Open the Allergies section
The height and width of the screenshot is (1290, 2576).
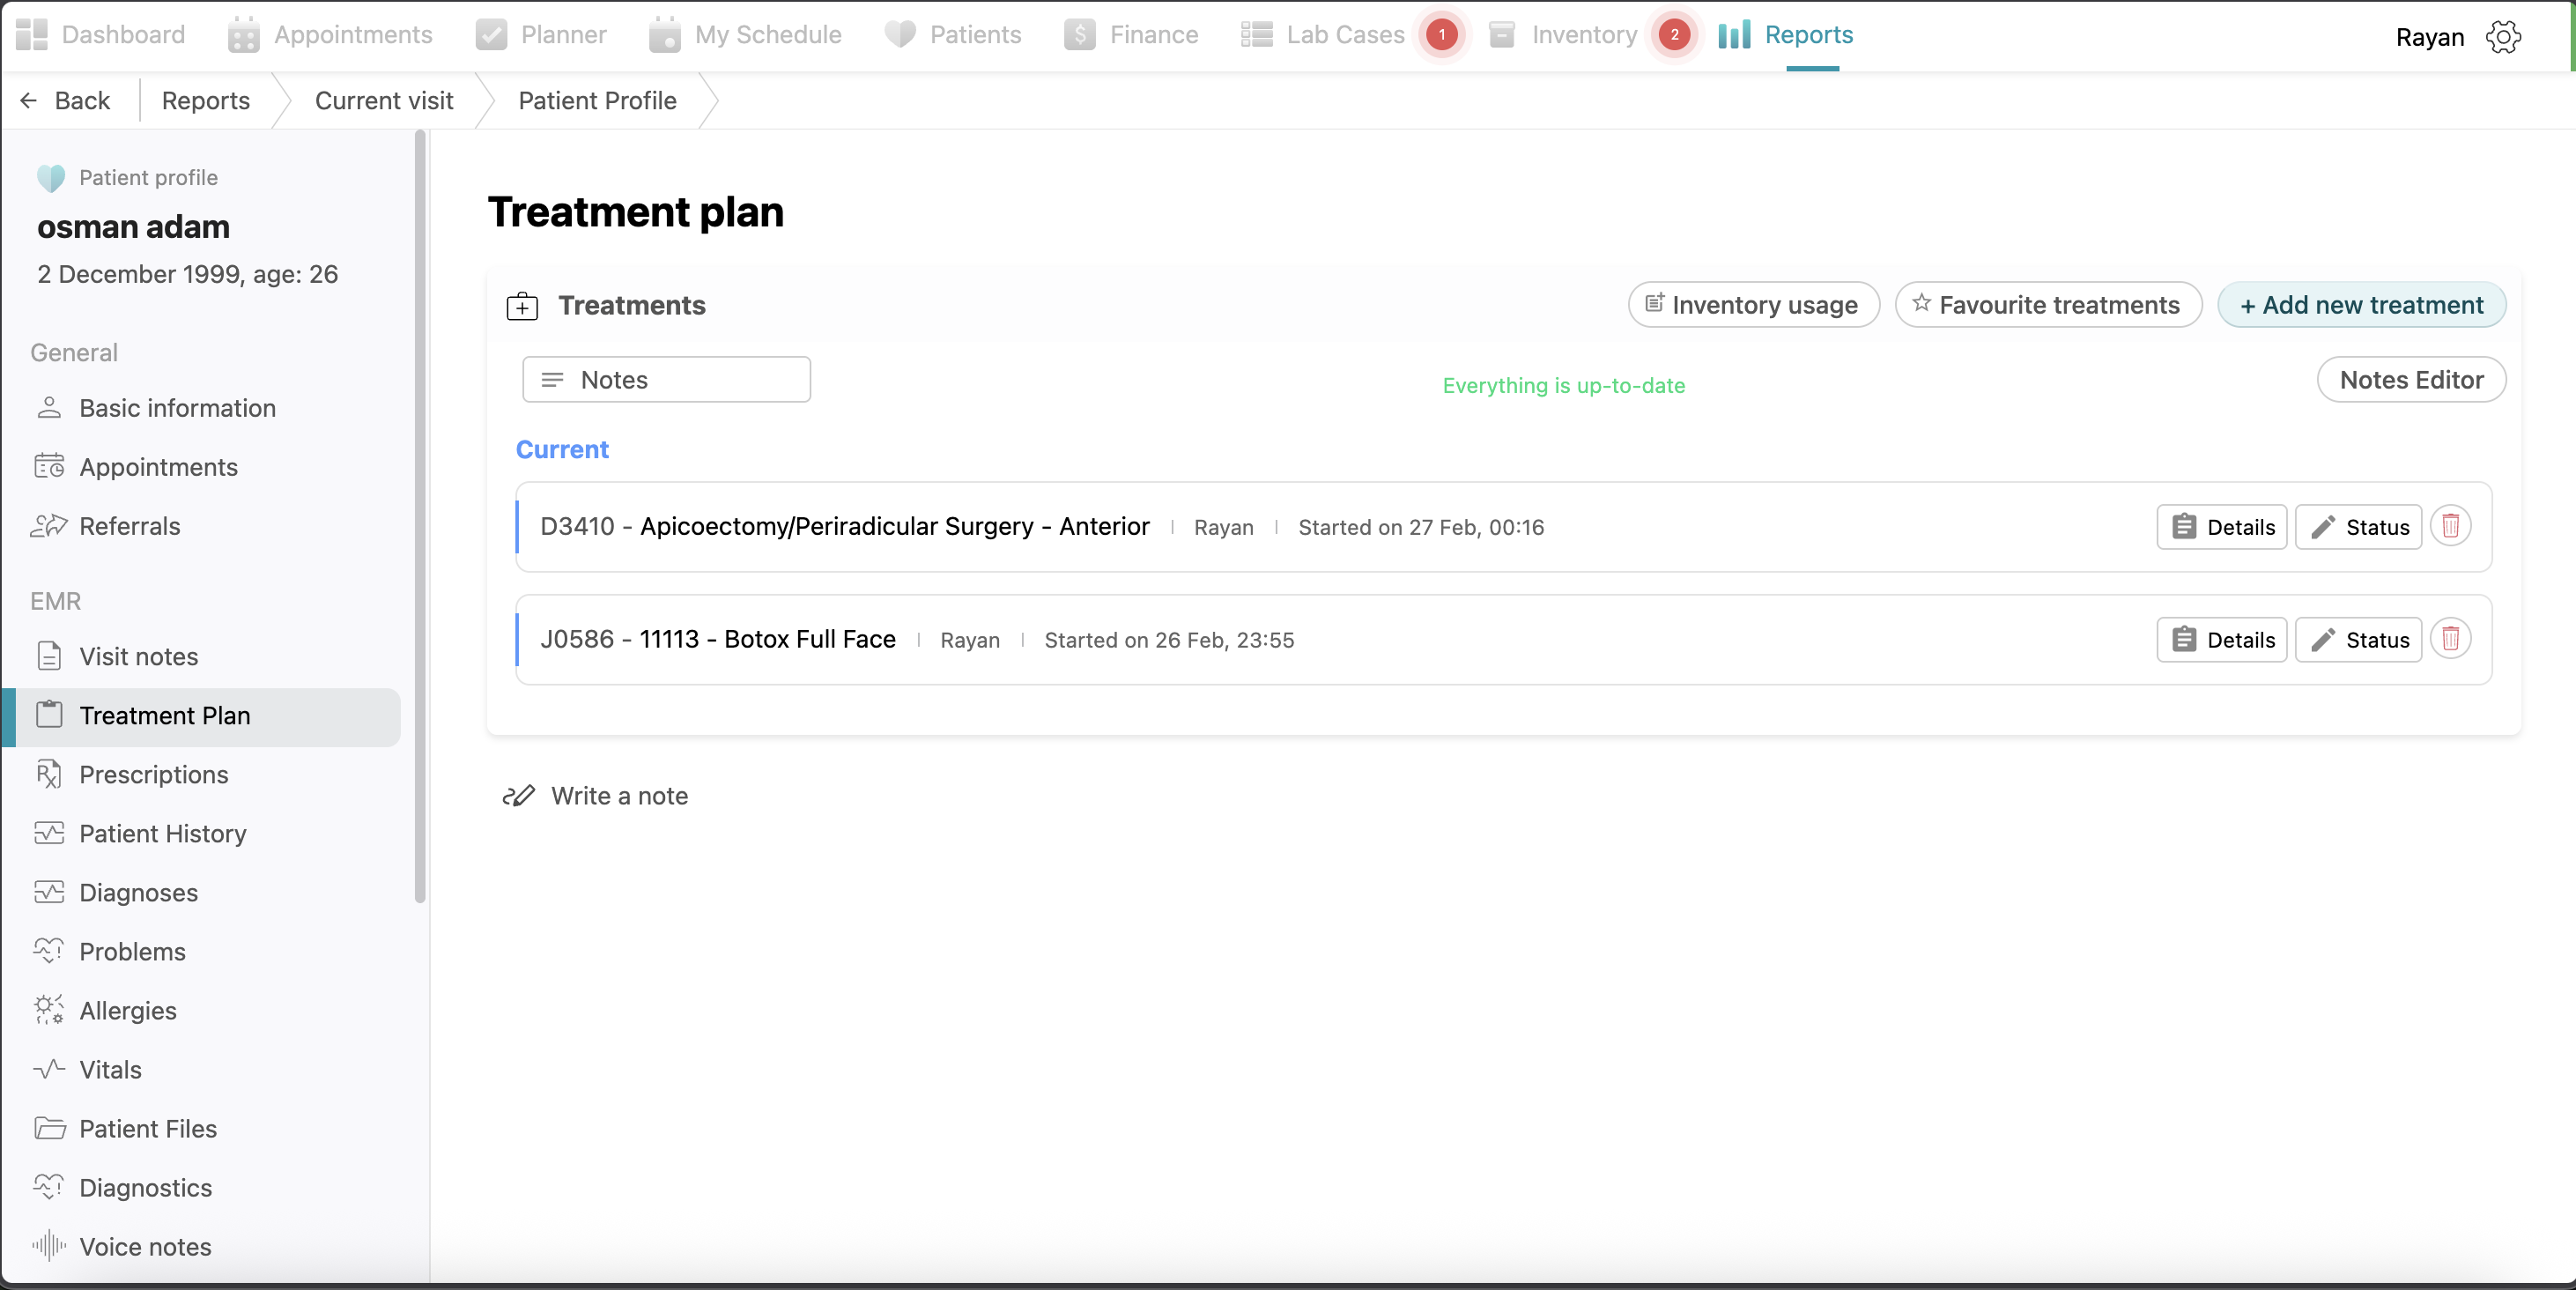point(127,1010)
